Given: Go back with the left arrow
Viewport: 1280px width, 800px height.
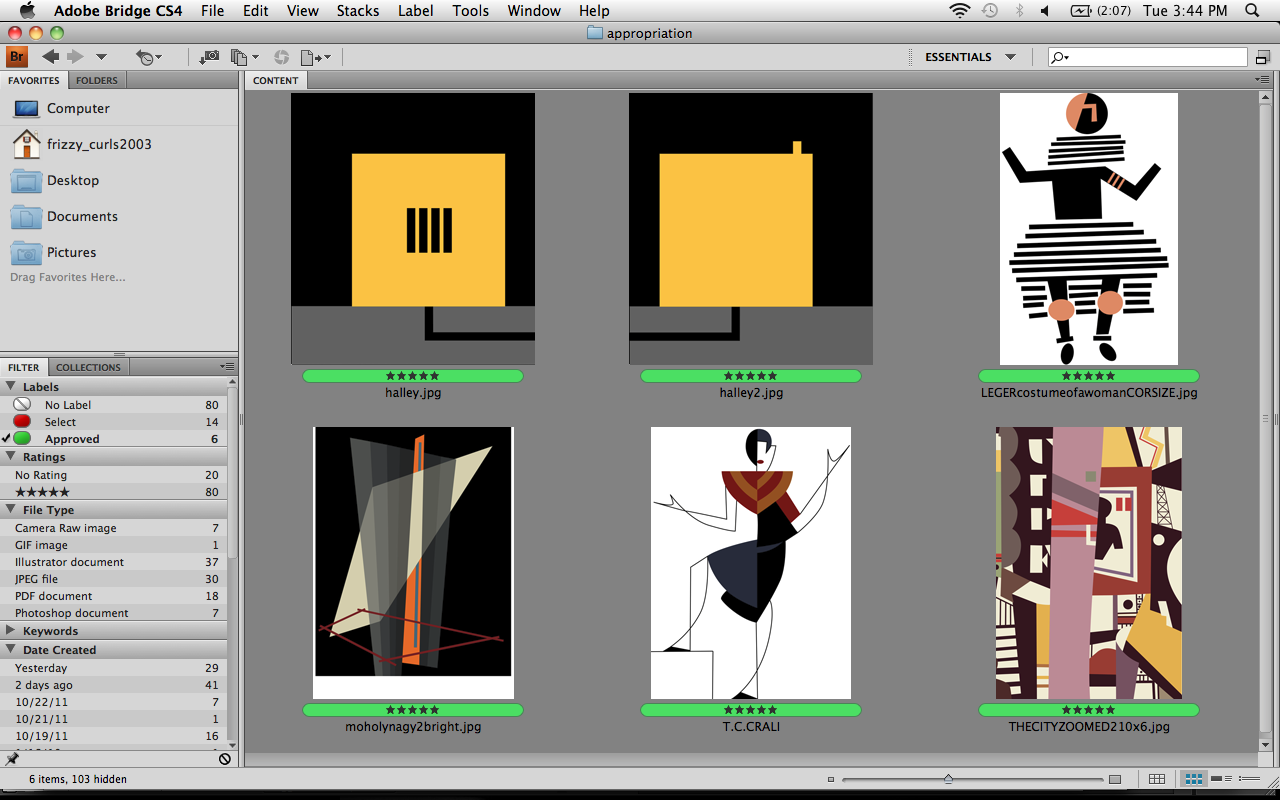Looking at the screenshot, I should coord(50,57).
